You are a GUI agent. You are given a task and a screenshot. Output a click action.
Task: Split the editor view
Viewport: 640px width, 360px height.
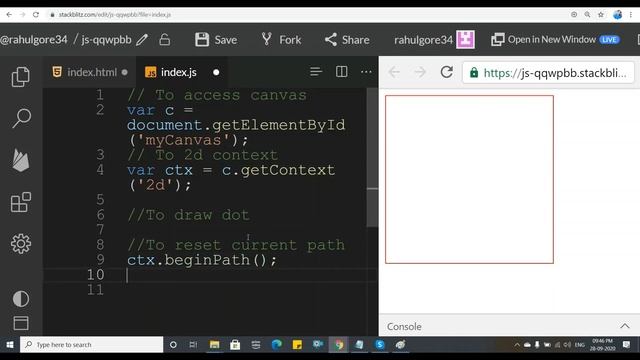point(341,72)
